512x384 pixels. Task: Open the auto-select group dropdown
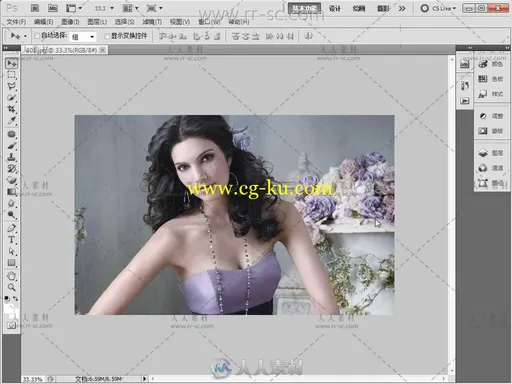(x=83, y=37)
